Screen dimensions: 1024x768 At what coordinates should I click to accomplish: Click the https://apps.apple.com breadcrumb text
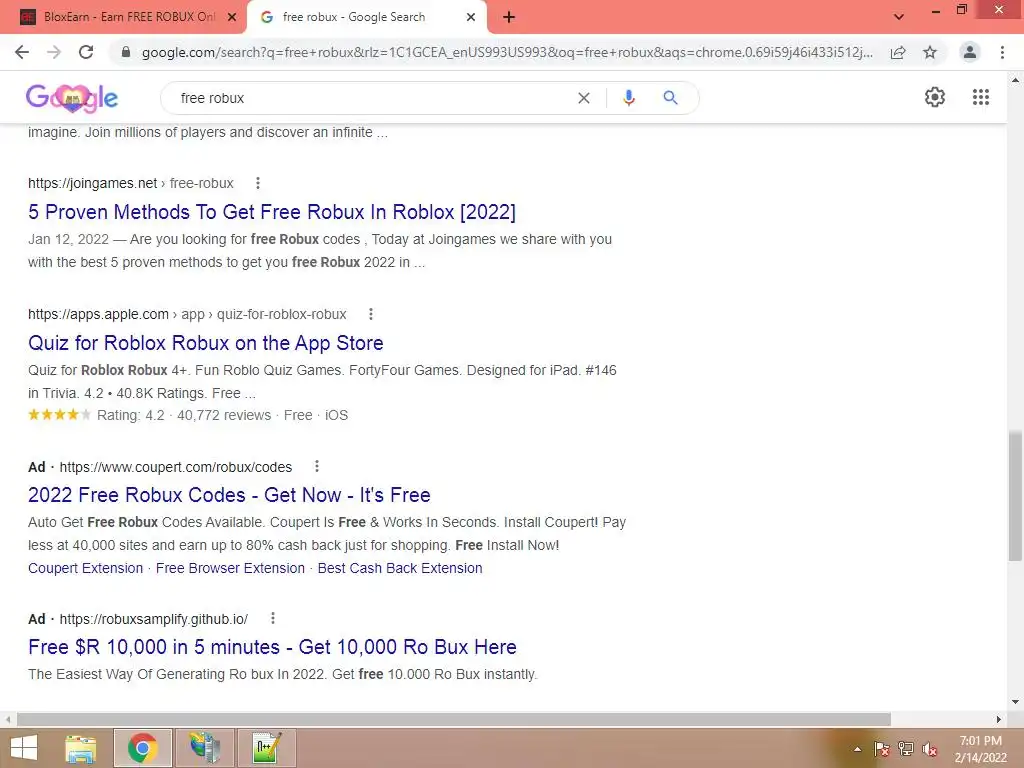(x=99, y=314)
